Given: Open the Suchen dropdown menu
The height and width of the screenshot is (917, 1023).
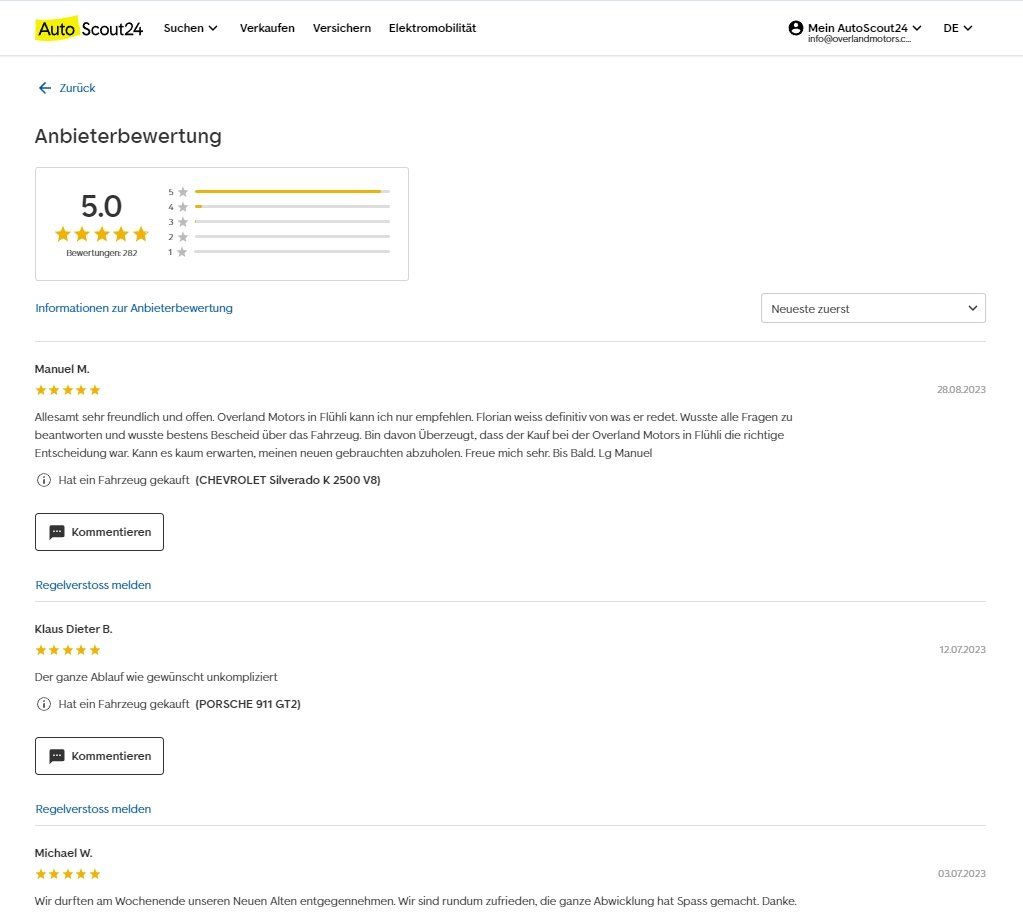Looking at the screenshot, I should pos(191,28).
